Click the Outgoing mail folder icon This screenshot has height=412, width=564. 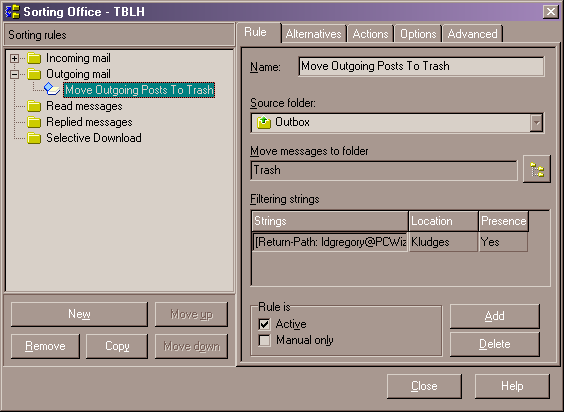click(x=34, y=74)
